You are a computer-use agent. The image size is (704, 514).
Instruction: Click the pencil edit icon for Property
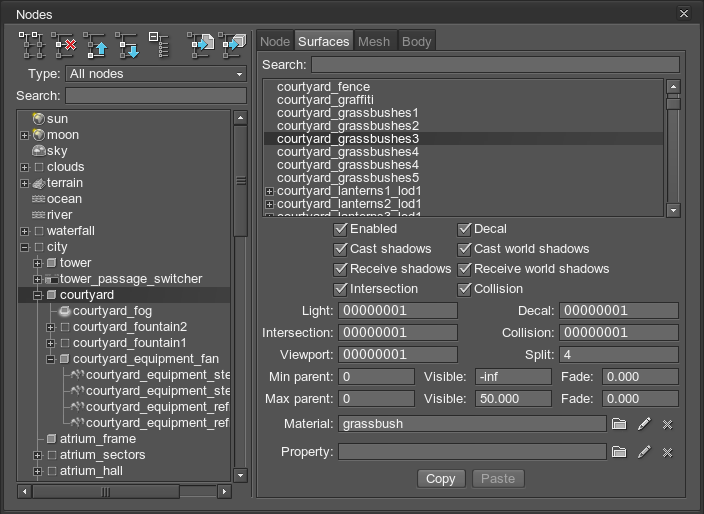[x=644, y=452]
